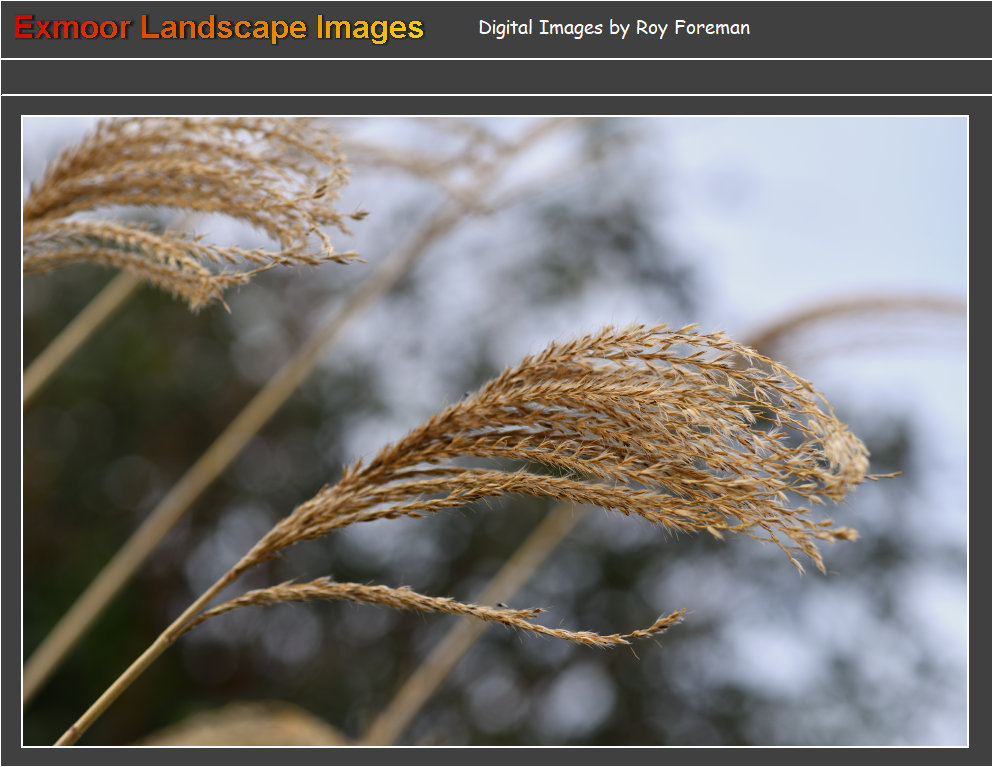Click the "Digital Images by Roy Foreman" text

pyautogui.click(x=614, y=28)
